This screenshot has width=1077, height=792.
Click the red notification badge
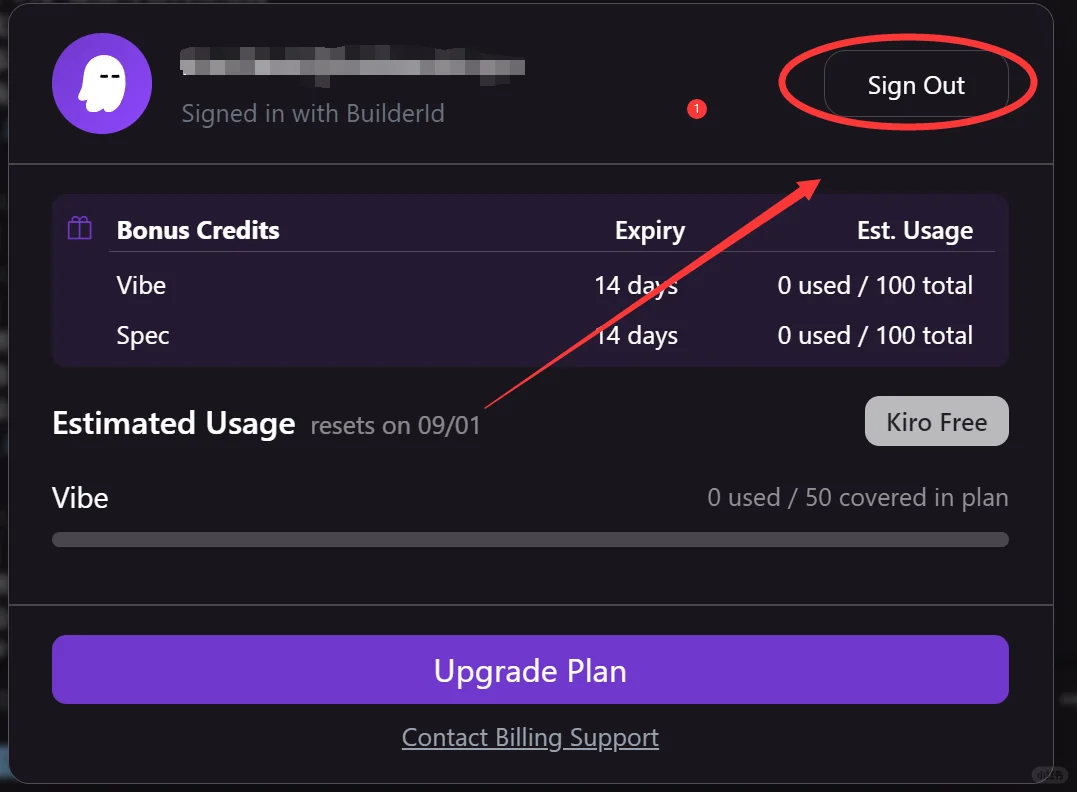point(697,108)
